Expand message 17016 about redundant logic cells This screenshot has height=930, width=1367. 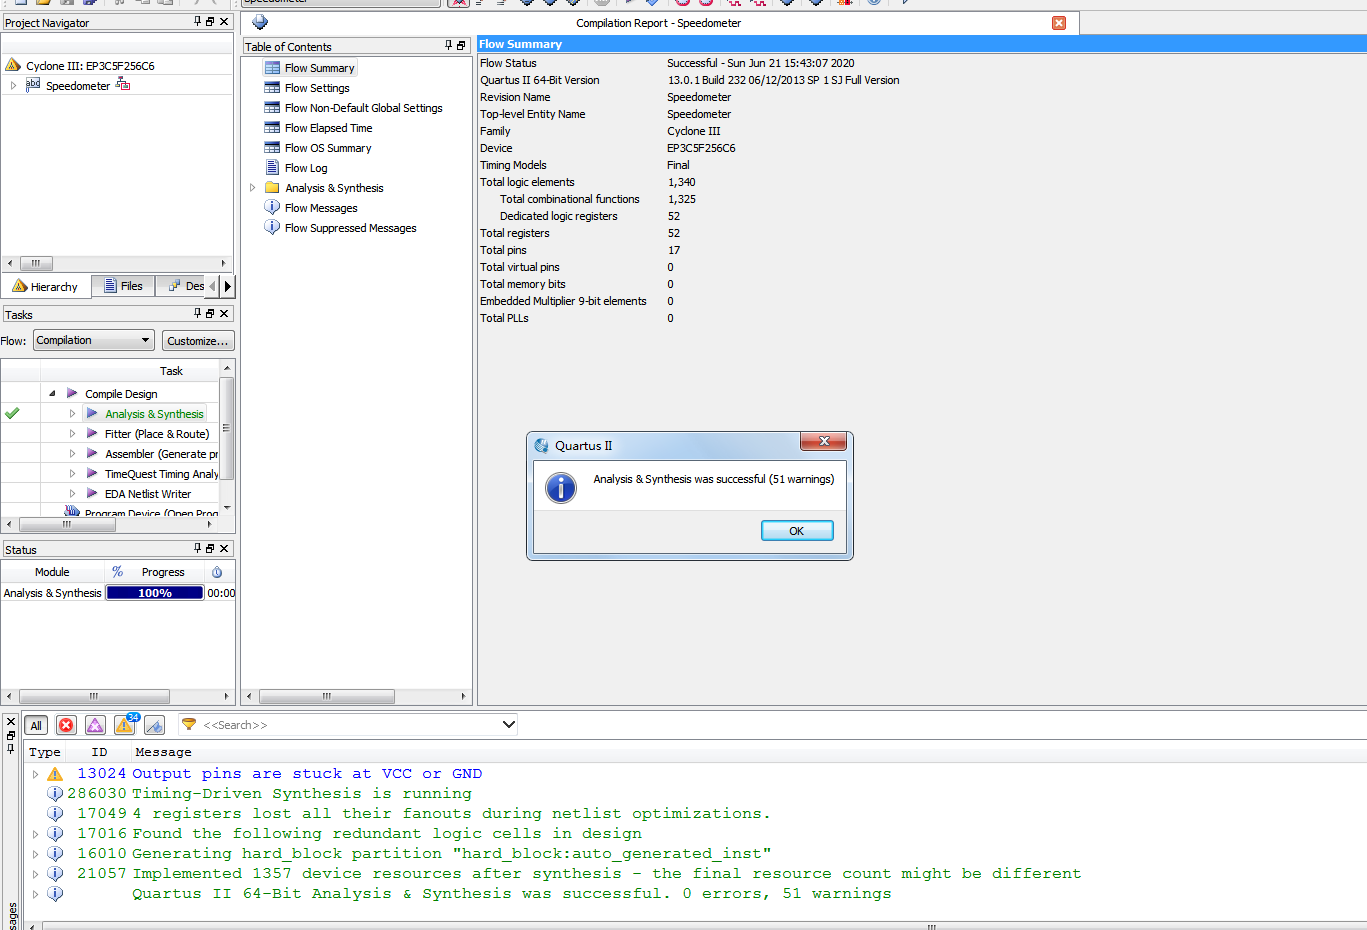35,834
